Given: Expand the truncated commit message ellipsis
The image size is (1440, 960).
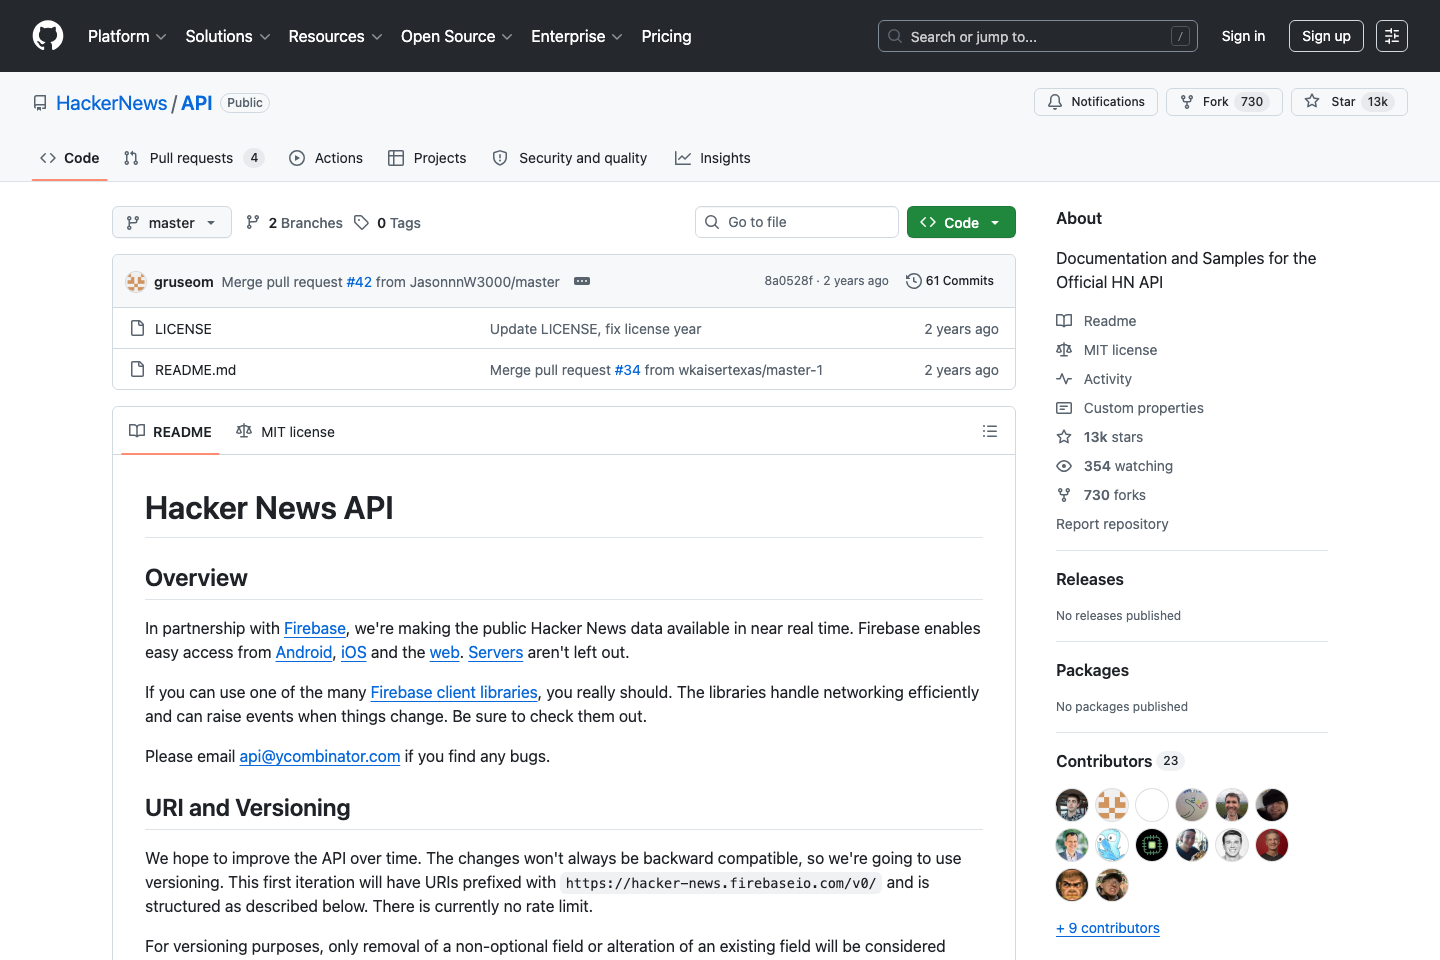Looking at the screenshot, I should [x=582, y=281].
